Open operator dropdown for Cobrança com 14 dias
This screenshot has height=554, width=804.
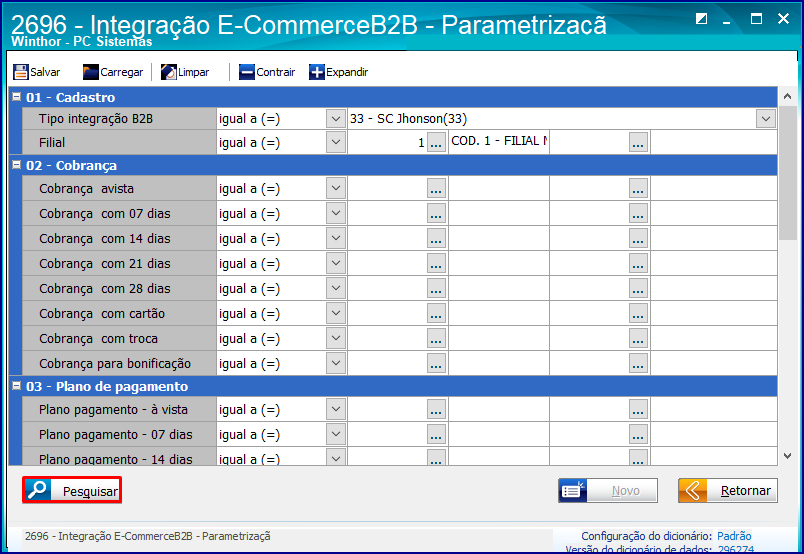click(x=336, y=239)
